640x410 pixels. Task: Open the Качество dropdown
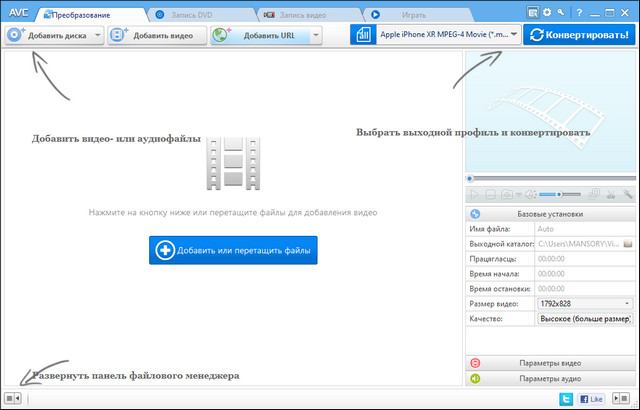(x=585, y=319)
